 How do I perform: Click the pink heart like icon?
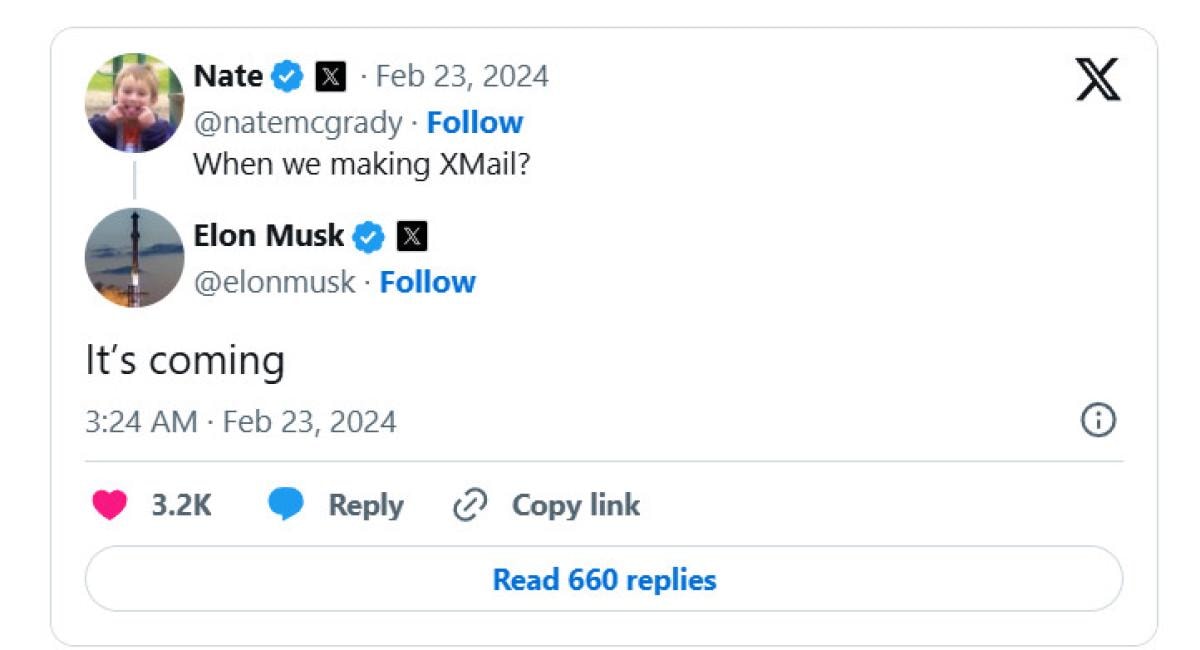(x=110, y=505)
